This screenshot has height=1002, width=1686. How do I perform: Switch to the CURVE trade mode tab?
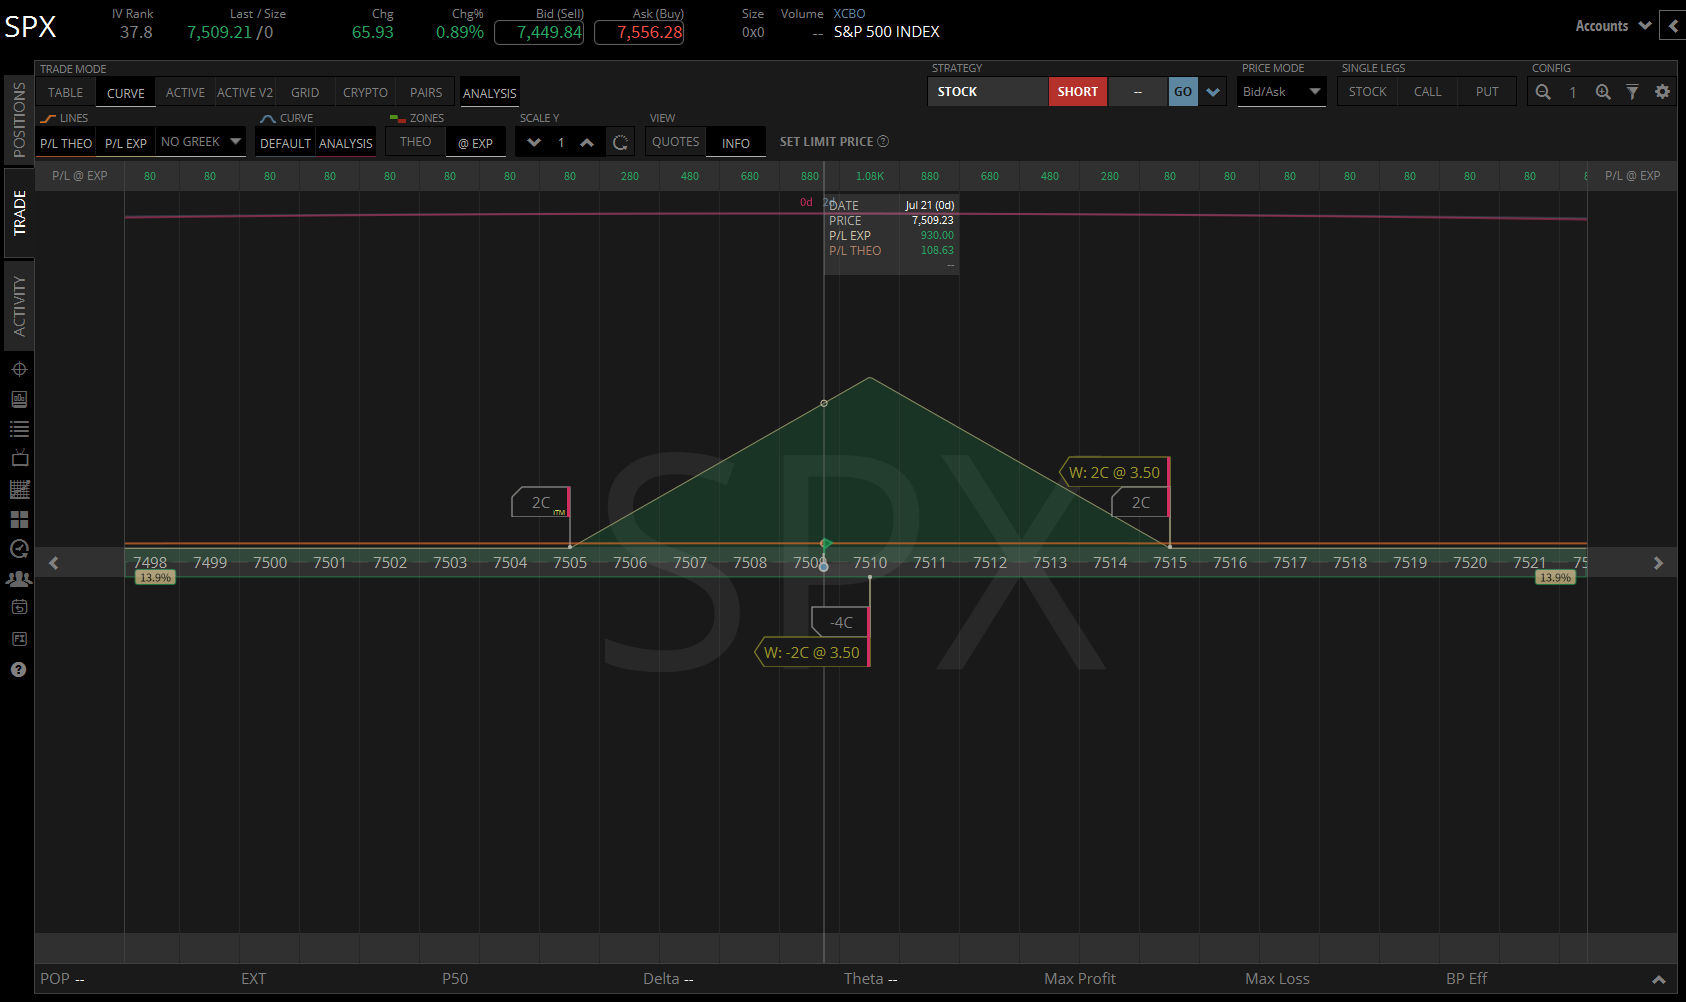[126, 93]
